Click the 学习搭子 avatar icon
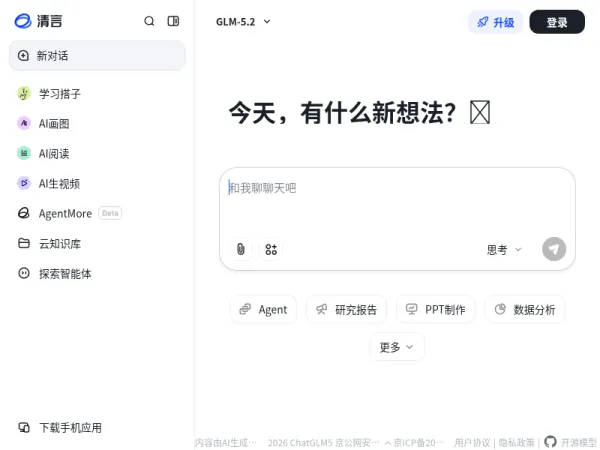This screenshot has height=450, width=600. point(24,93)
